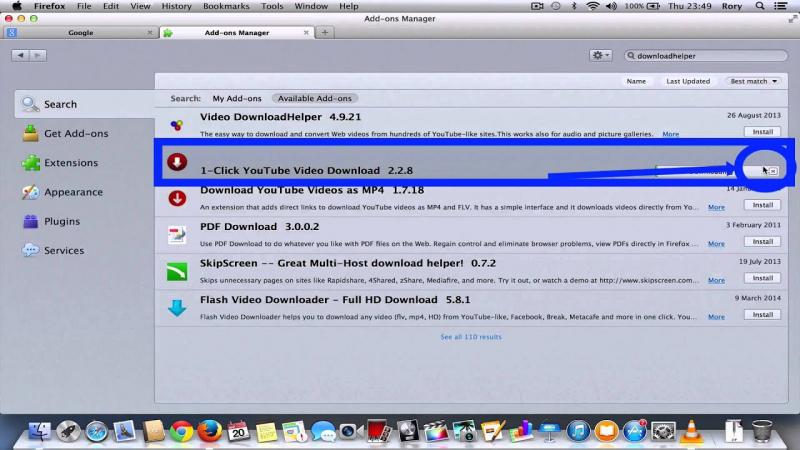
Task: Open VLC from the dock
Action: tap(691, 432)
